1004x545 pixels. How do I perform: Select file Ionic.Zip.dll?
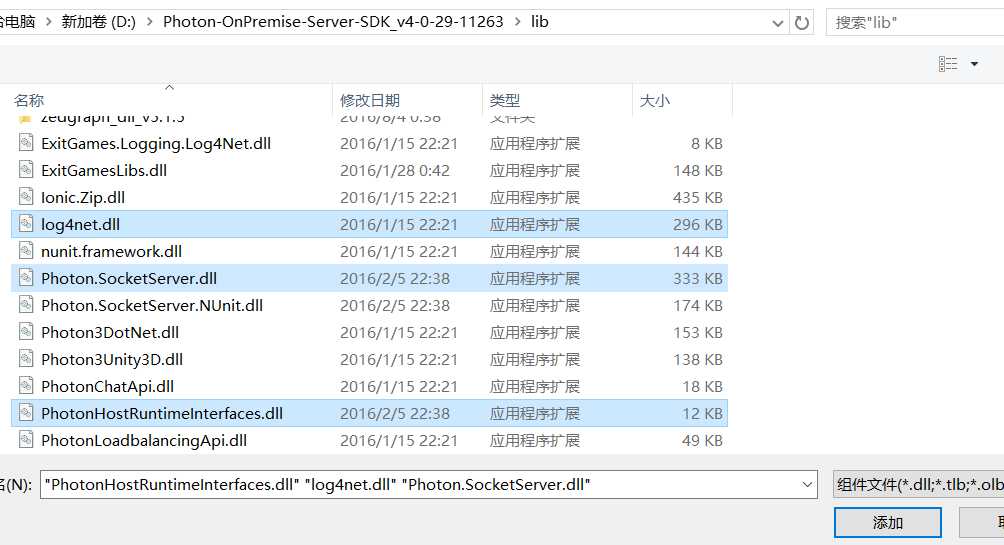coord(83,197)
